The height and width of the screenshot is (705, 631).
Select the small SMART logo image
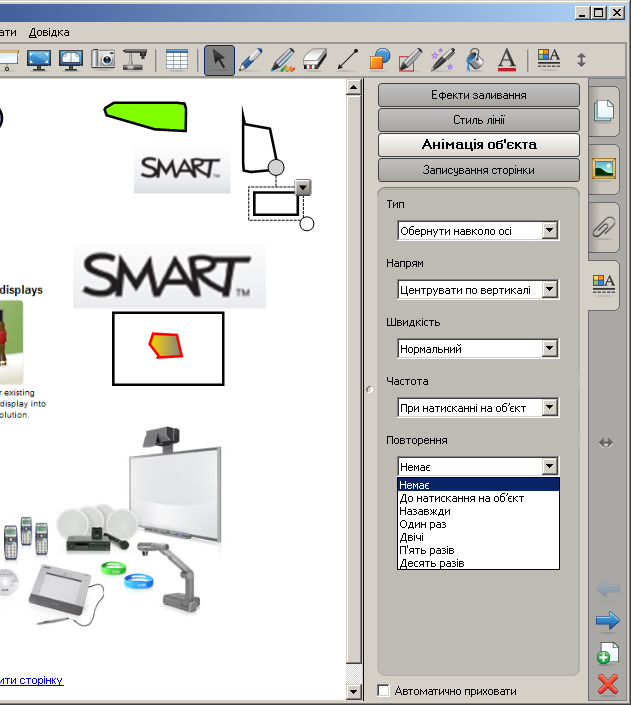point(182,169)
